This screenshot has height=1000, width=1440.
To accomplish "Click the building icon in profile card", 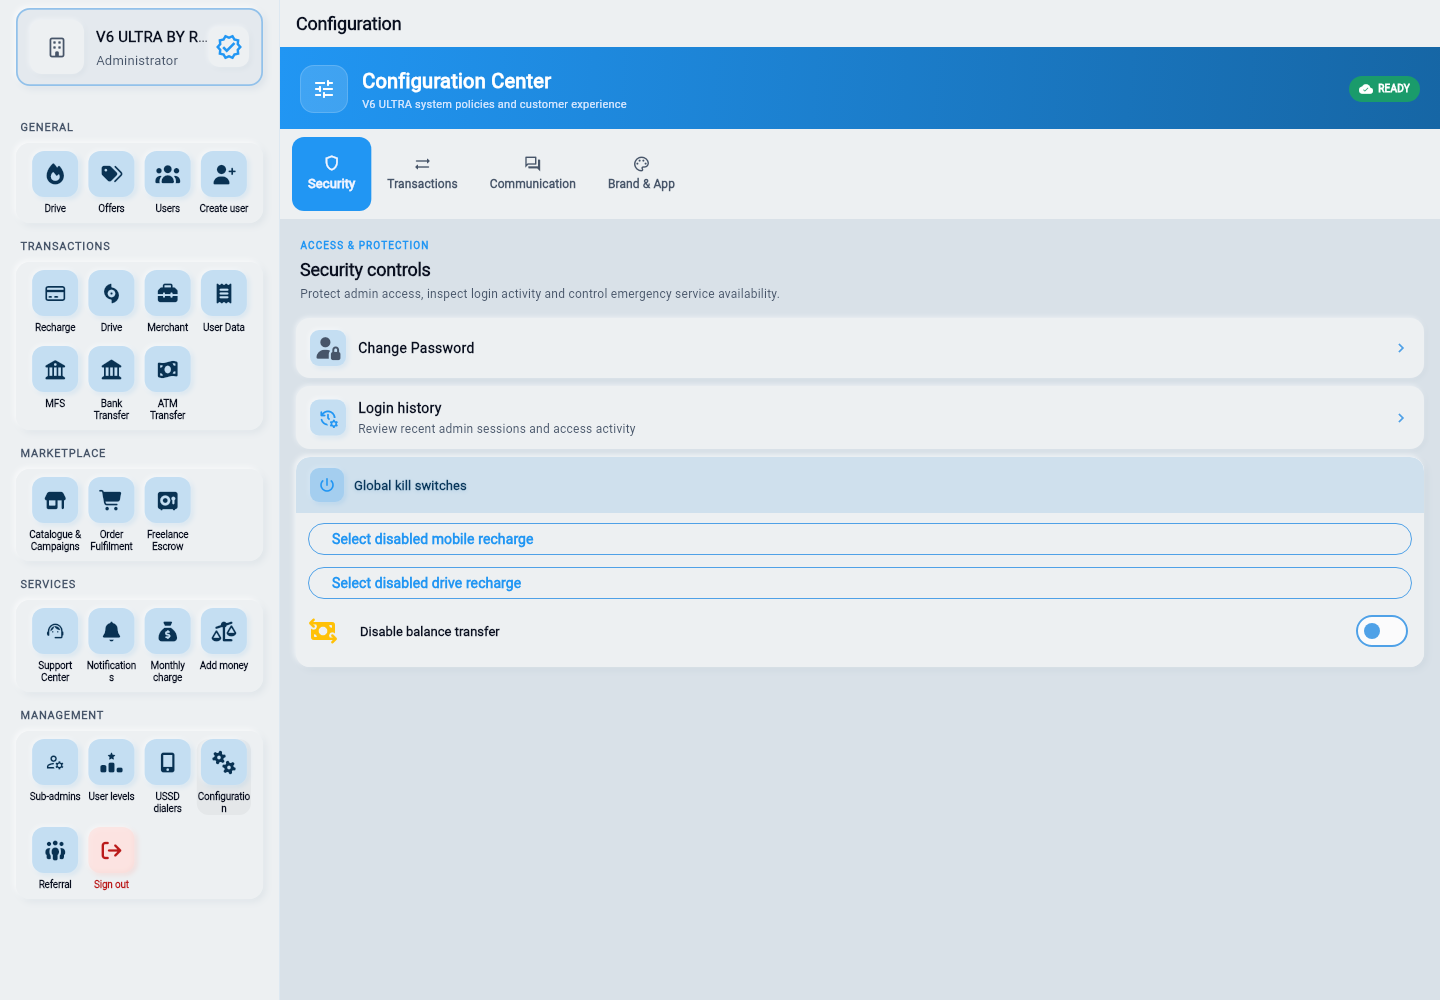I will pos(57,47).
